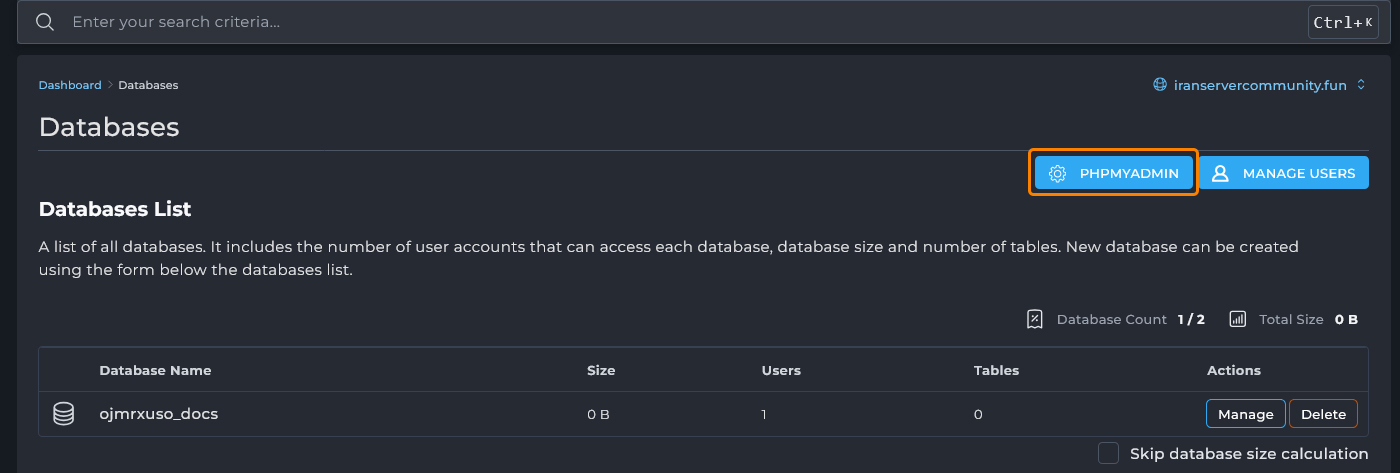Select the ojmrxuso_docs database name
The width and height of the screenshot is (1400, 473).
click(x=158, y=414)
